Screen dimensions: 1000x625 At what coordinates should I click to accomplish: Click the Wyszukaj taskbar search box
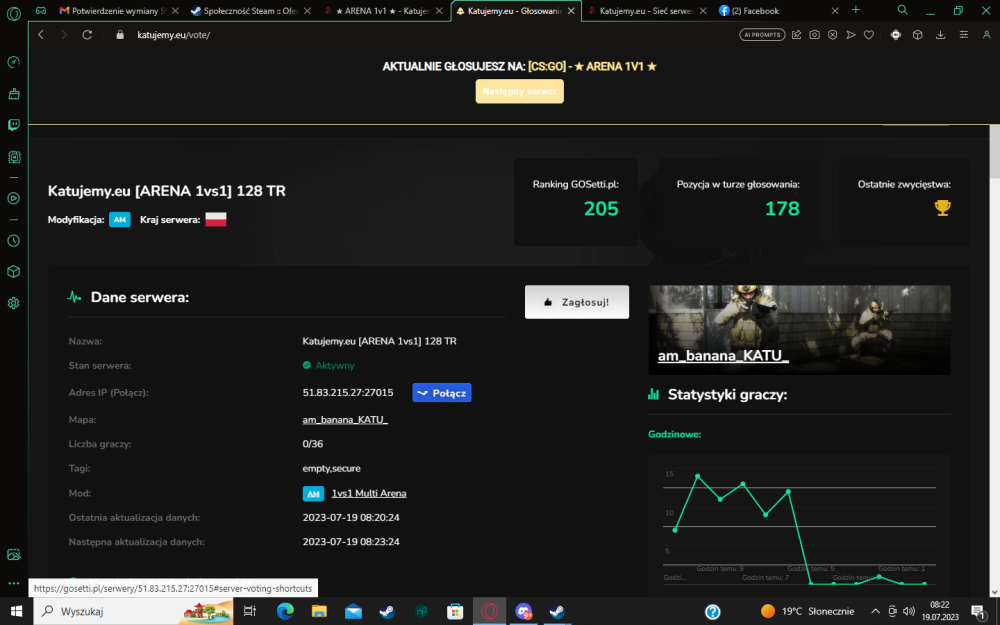click(x=131, y=611)
